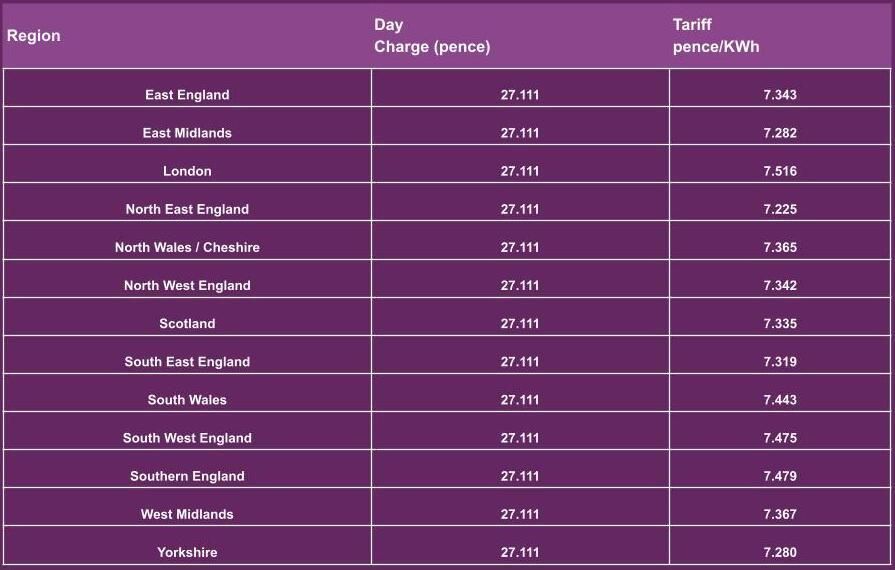Click the London region cell
The width and height of the screenshot is (895, 570).
[187, 171]
